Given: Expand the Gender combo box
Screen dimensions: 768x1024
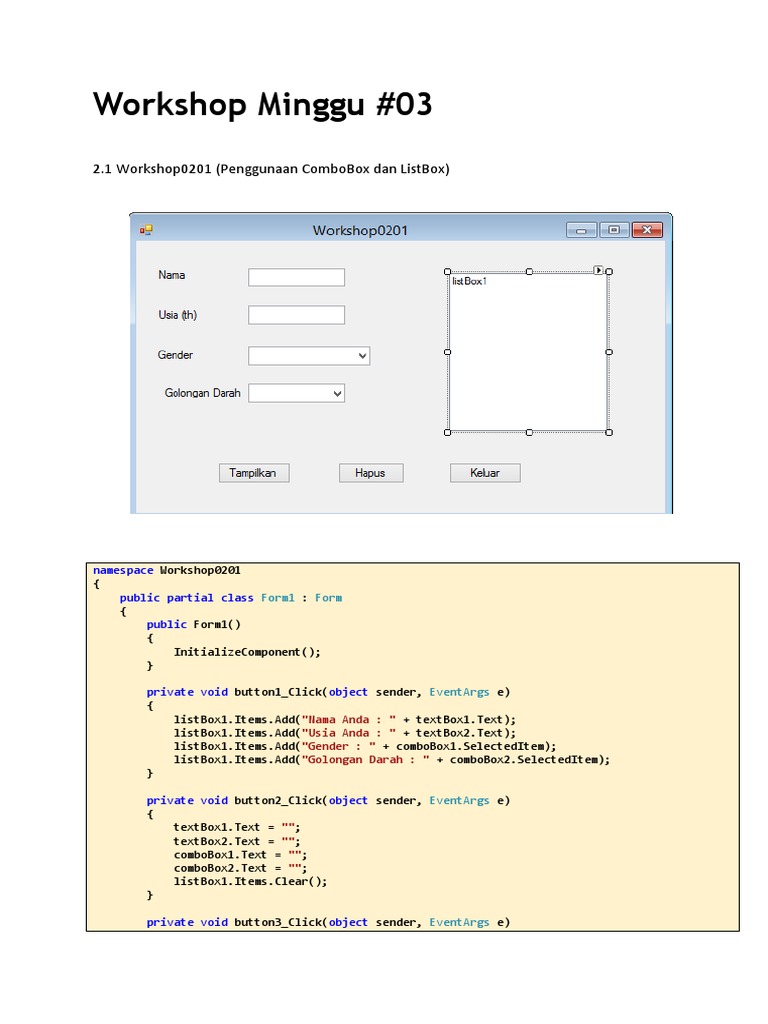Looking at the screenshot, I should 362,356.
